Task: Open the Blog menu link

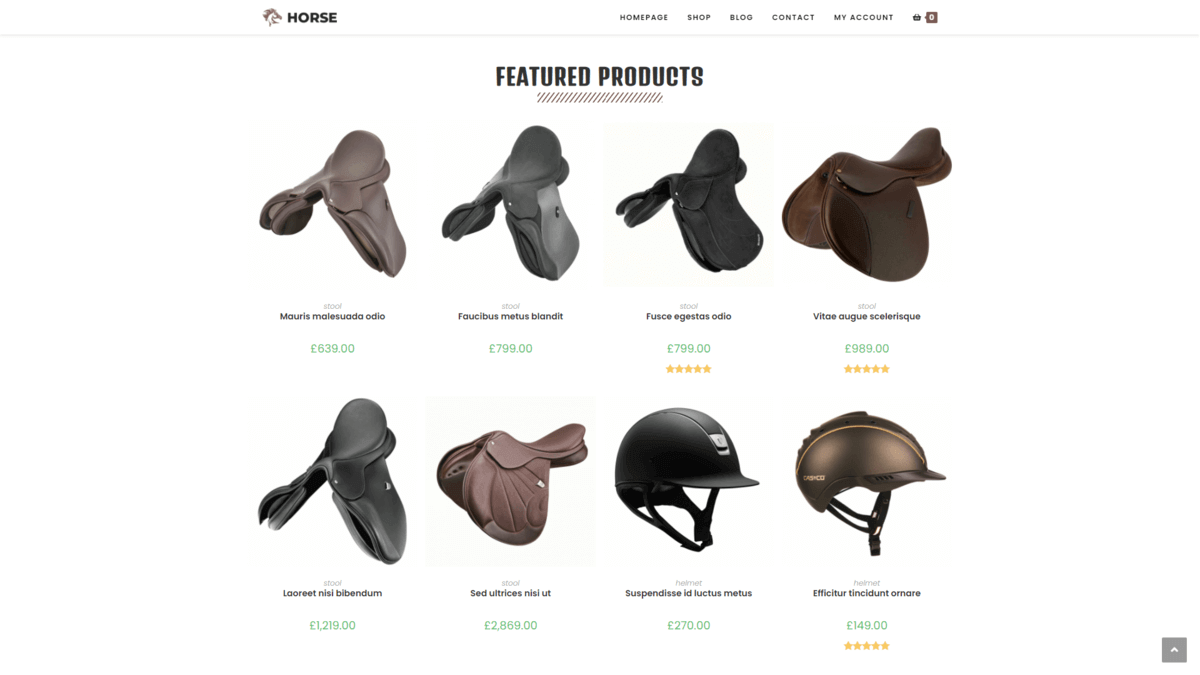Action: (741, 17)
